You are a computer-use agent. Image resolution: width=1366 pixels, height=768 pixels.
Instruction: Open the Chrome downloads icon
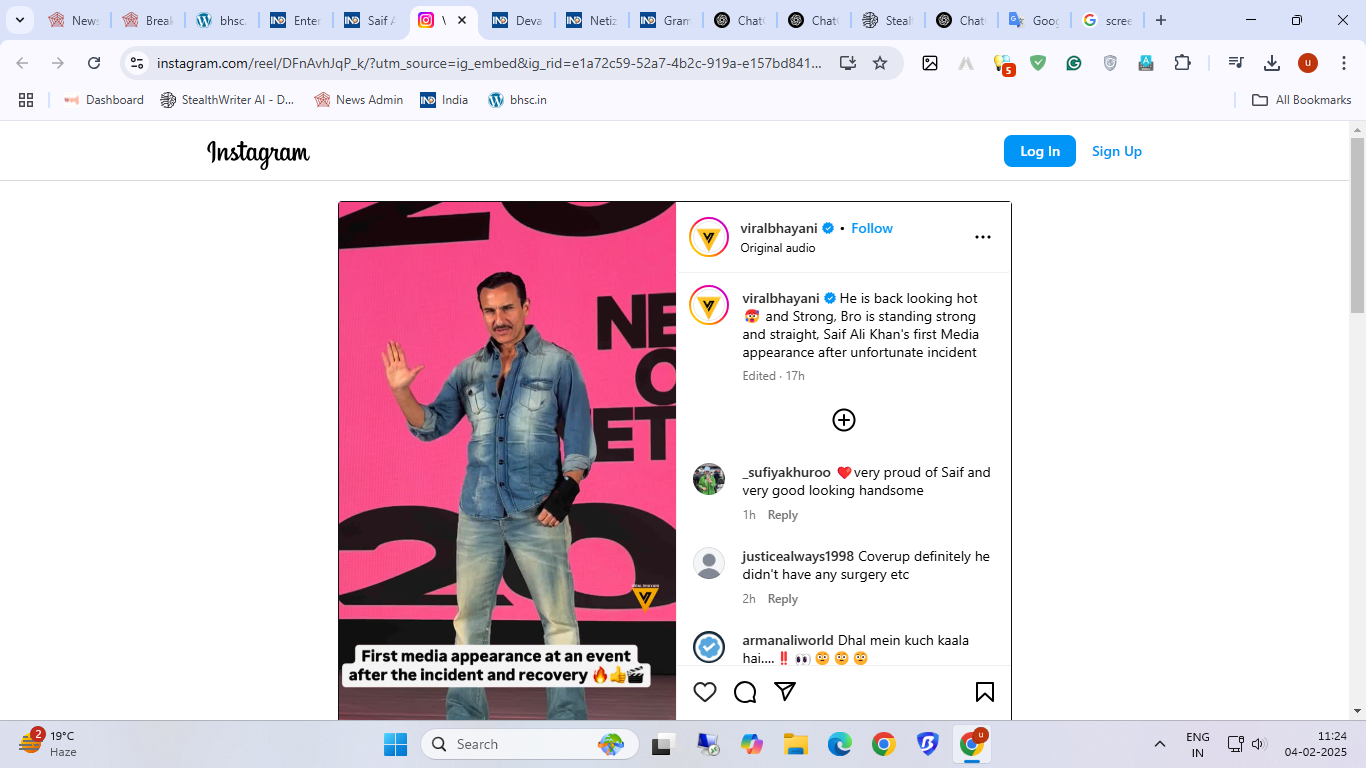[x=1272, y=63]
